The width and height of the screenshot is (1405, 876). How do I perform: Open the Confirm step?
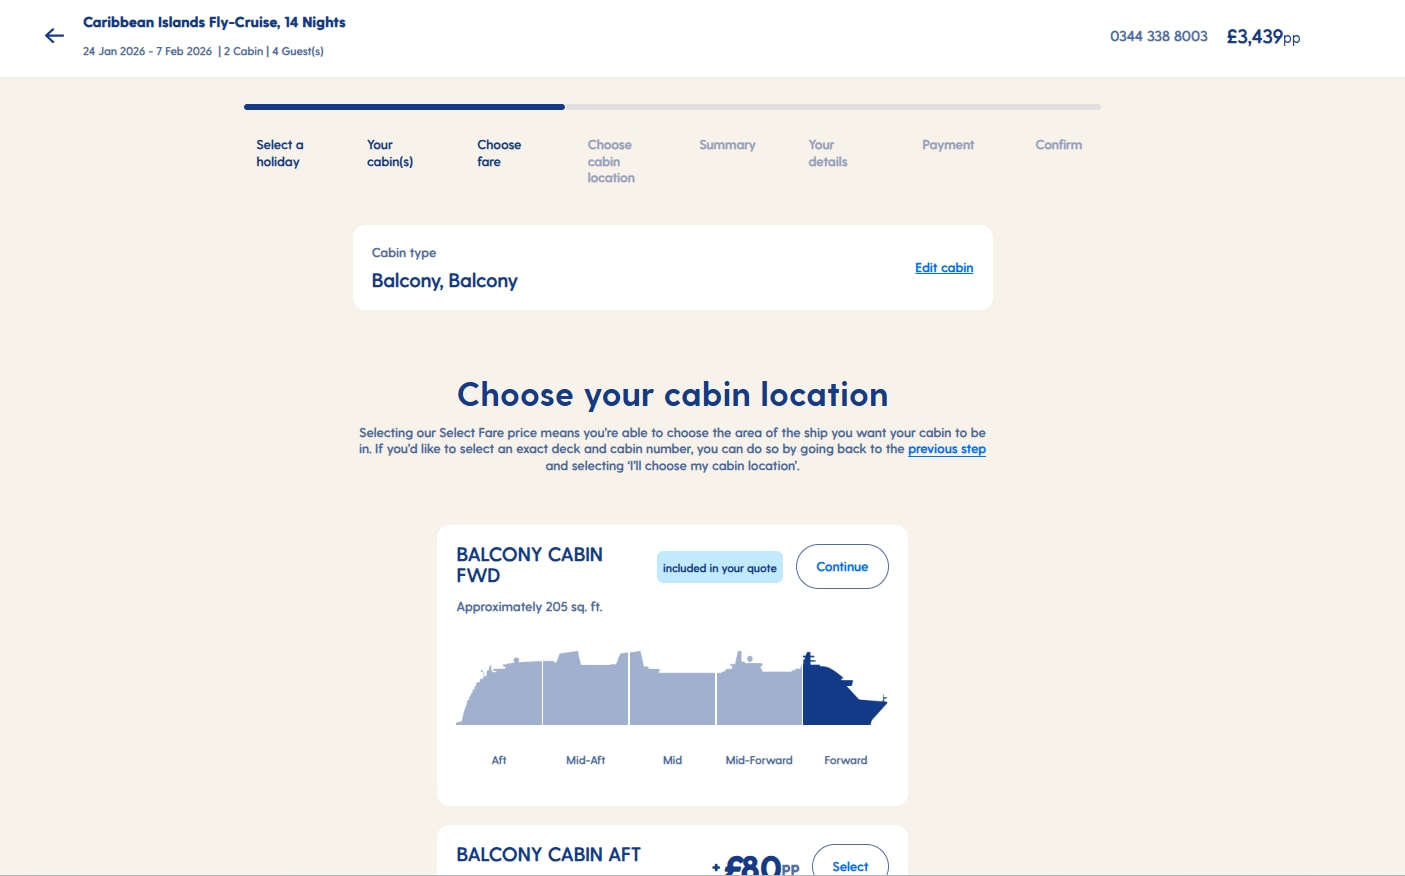[1058, 145]
